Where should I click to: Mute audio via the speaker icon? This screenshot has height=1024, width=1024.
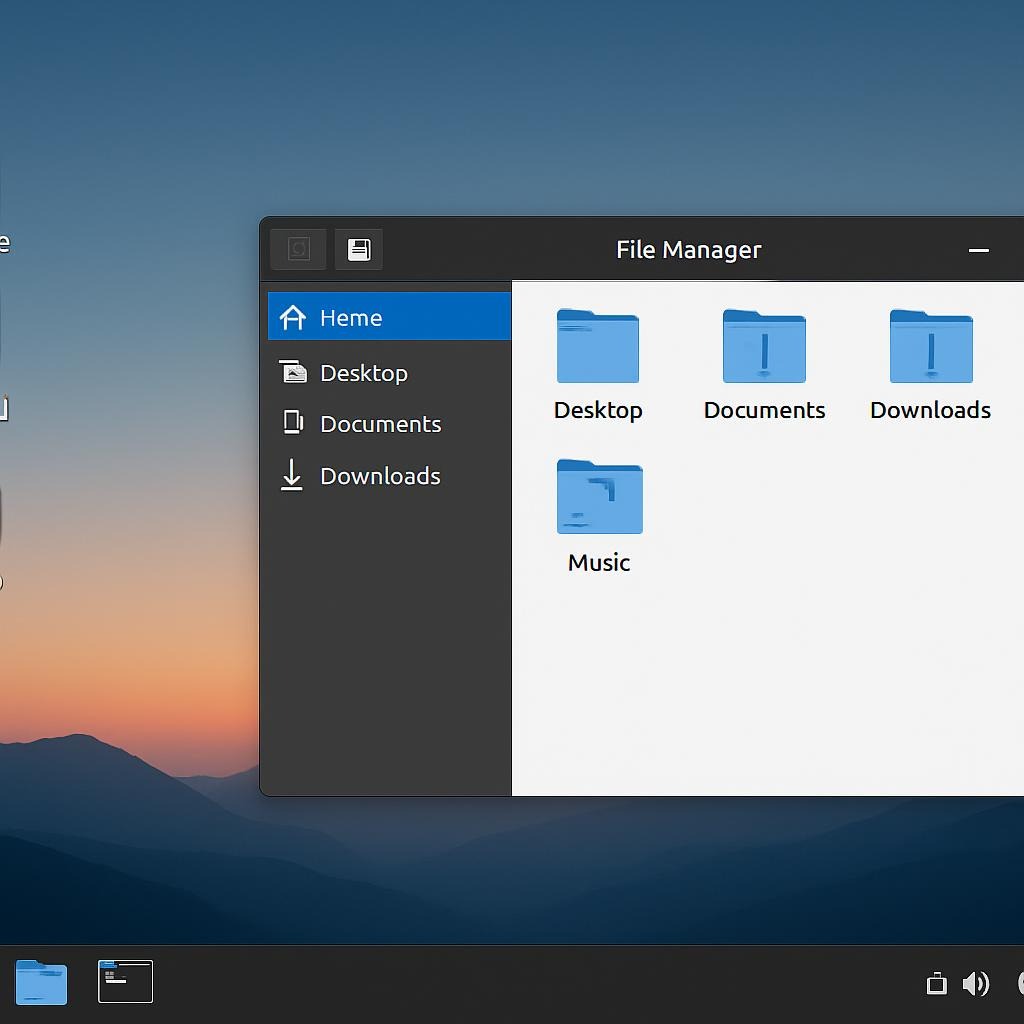[977, 983]
